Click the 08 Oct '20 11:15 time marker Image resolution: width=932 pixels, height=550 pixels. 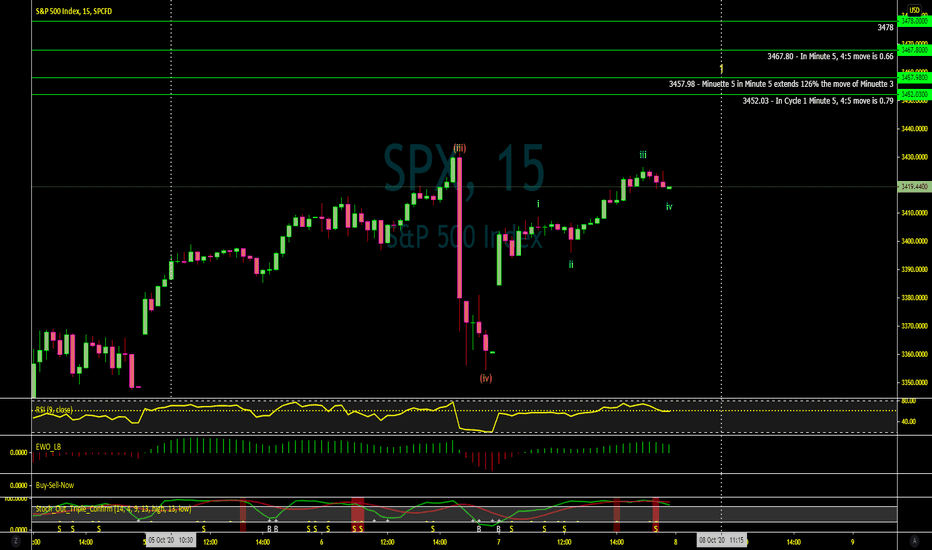[722, 540]
